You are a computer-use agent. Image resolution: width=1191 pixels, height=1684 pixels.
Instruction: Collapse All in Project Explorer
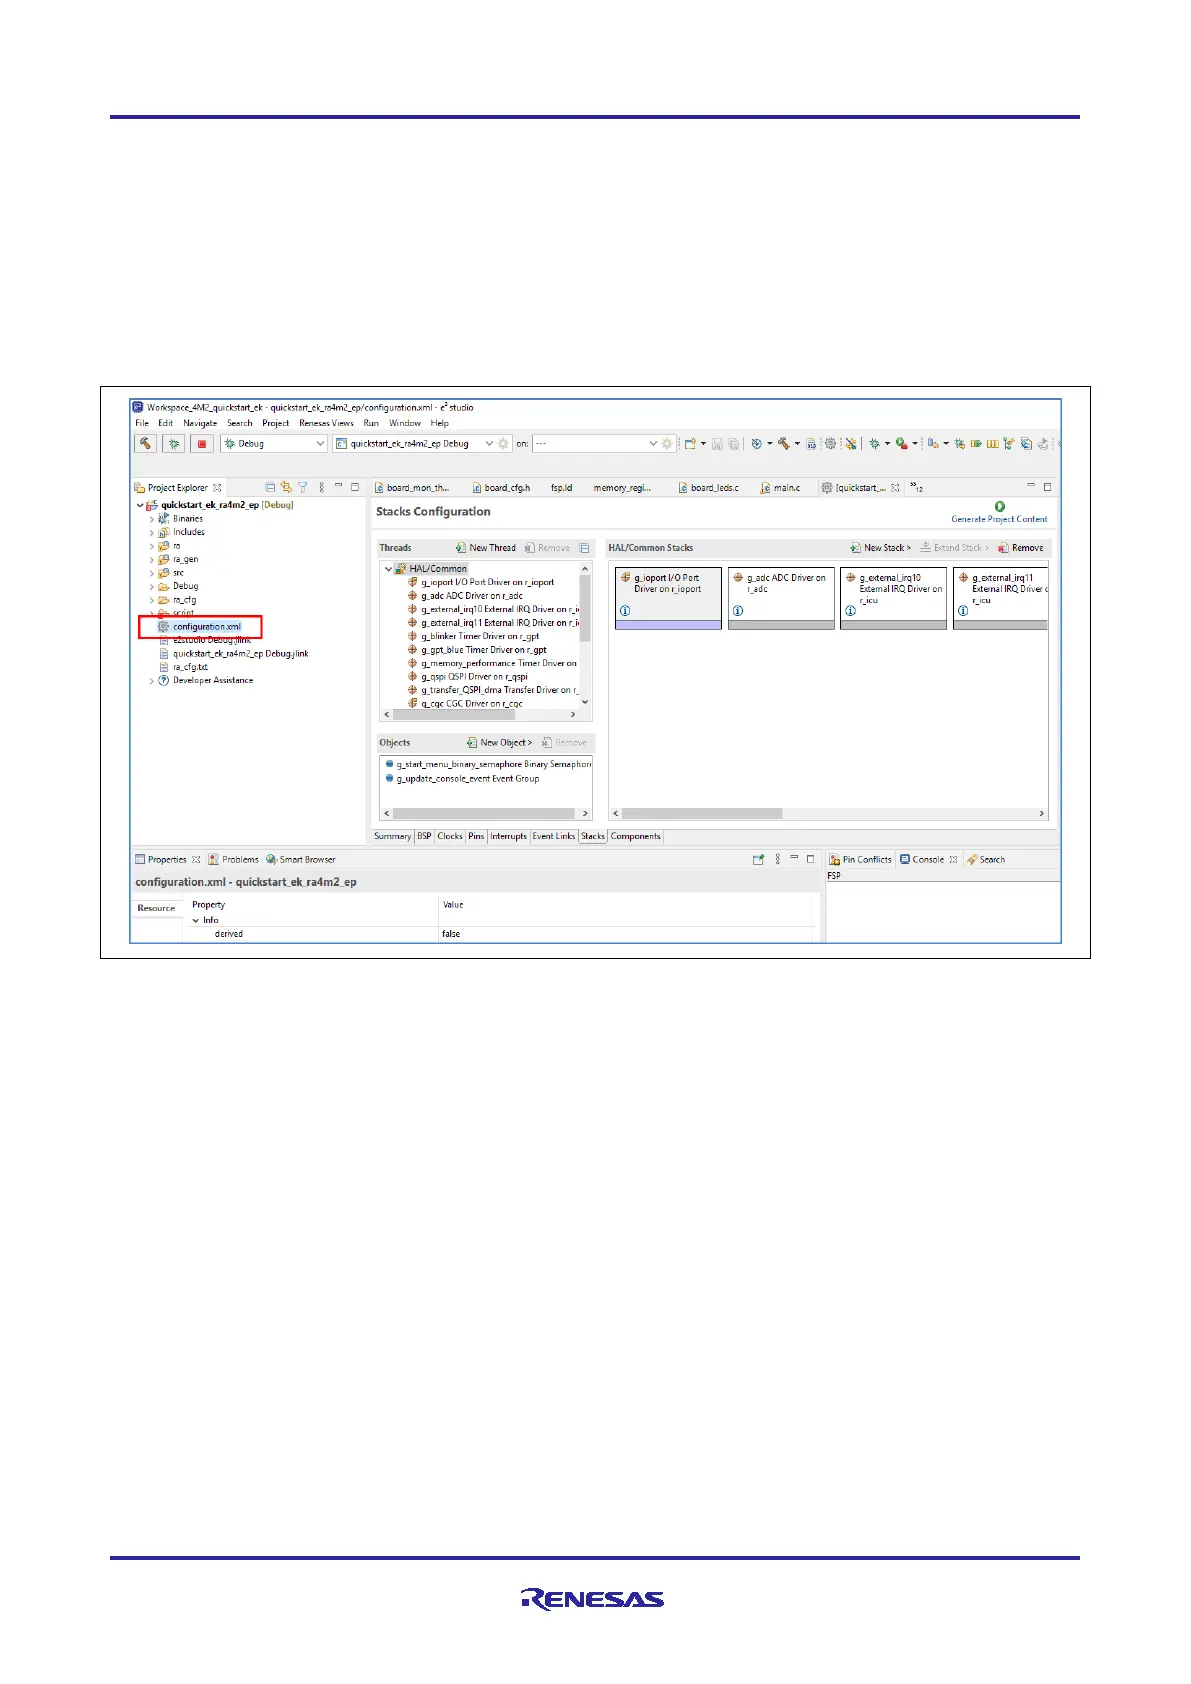pos(270,487)
